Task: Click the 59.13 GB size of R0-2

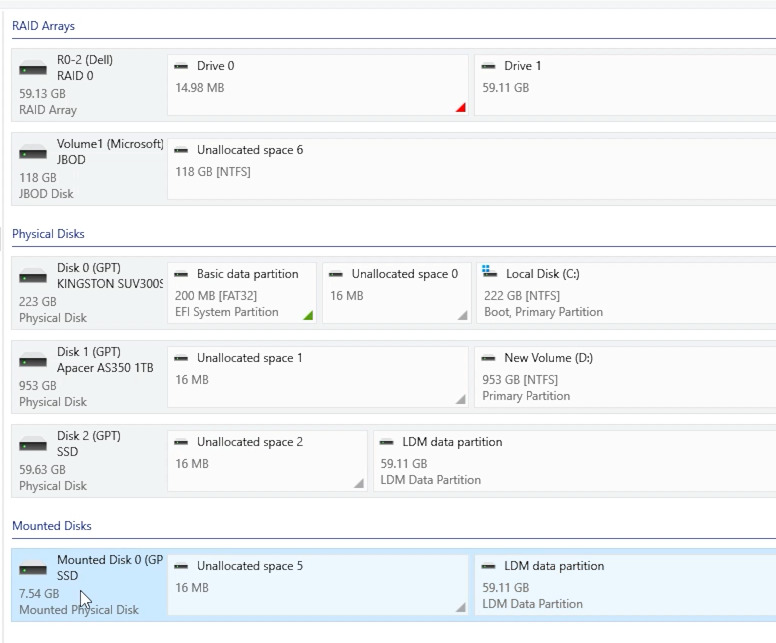Action: click(42, 94)
